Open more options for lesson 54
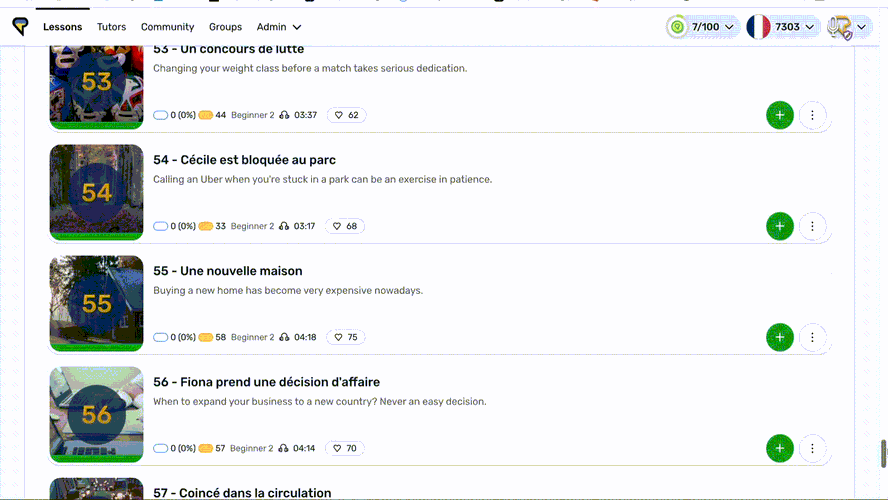 (x=812, y=226)
